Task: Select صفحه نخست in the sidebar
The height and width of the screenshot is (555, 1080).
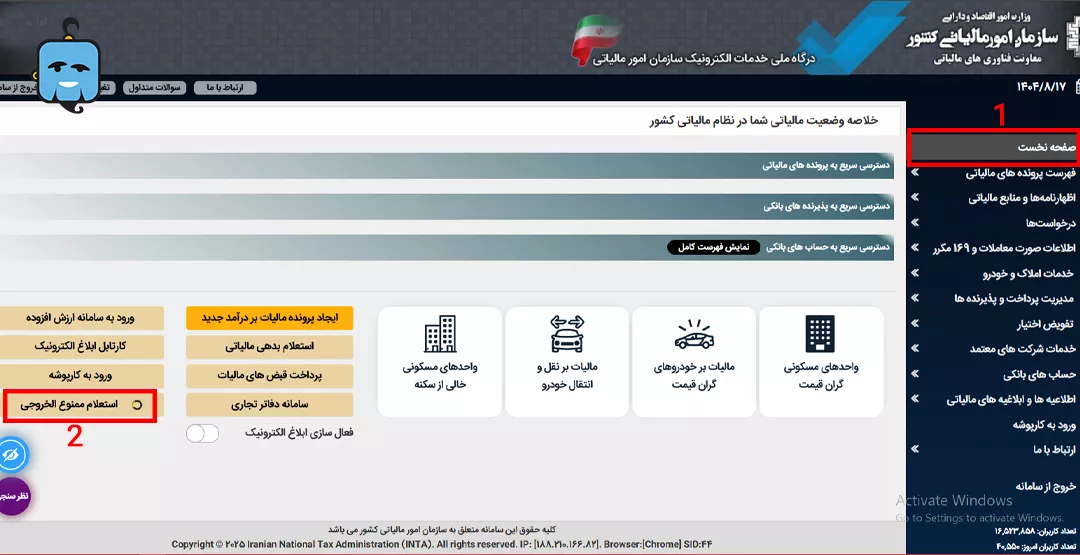Action: pos(992,147)
